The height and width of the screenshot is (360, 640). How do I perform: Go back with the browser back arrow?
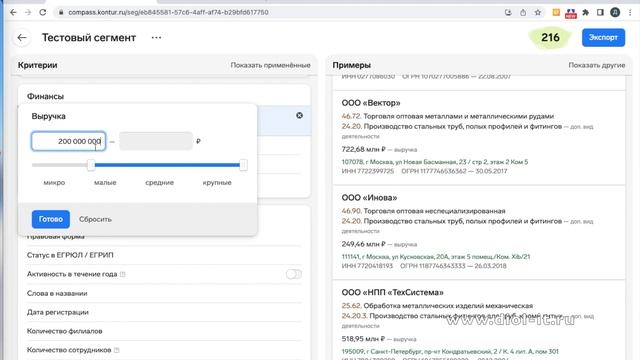point(13,13)
